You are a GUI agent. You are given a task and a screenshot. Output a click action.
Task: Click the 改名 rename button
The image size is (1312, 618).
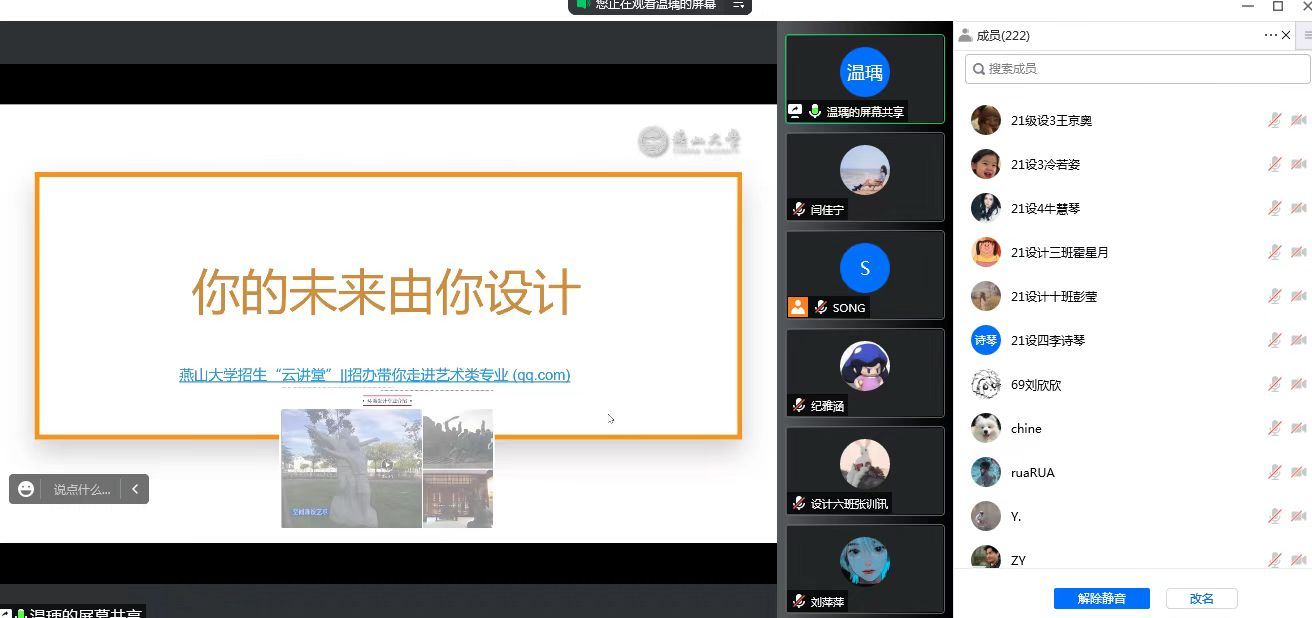pyautogui.click(x=1201, y=598)
